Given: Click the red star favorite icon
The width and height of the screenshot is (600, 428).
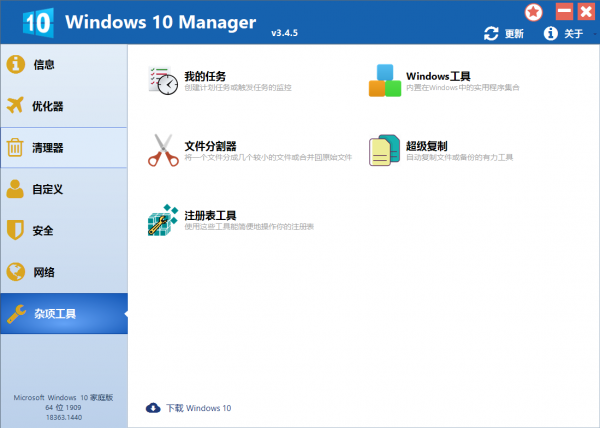Looking at the screenshot, I should tap(533, 12).
